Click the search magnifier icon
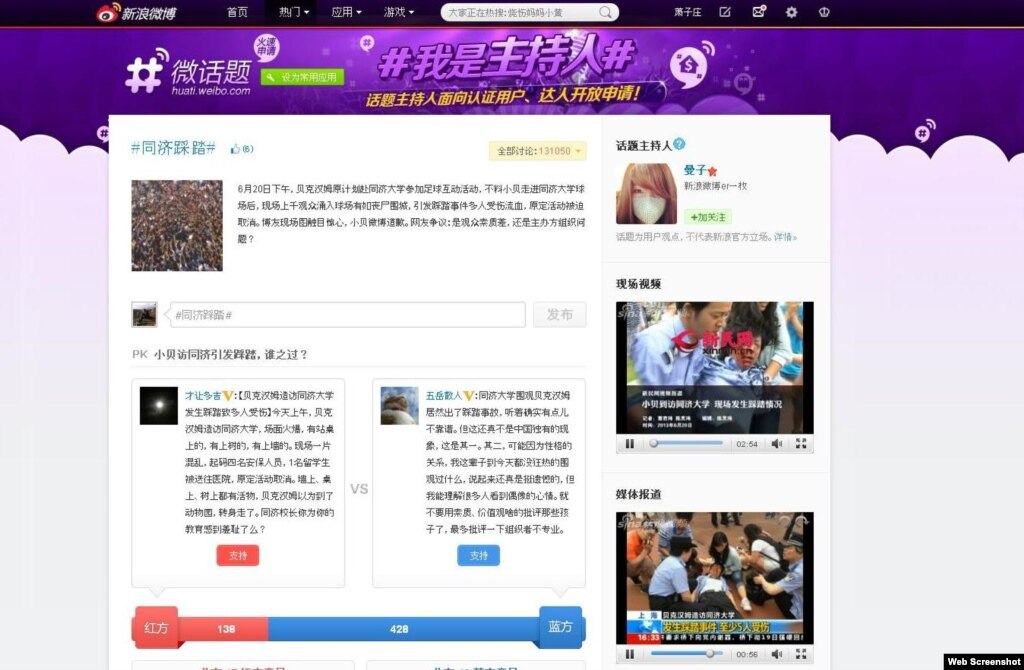1024x670 pixels. (x=605, y=12)
